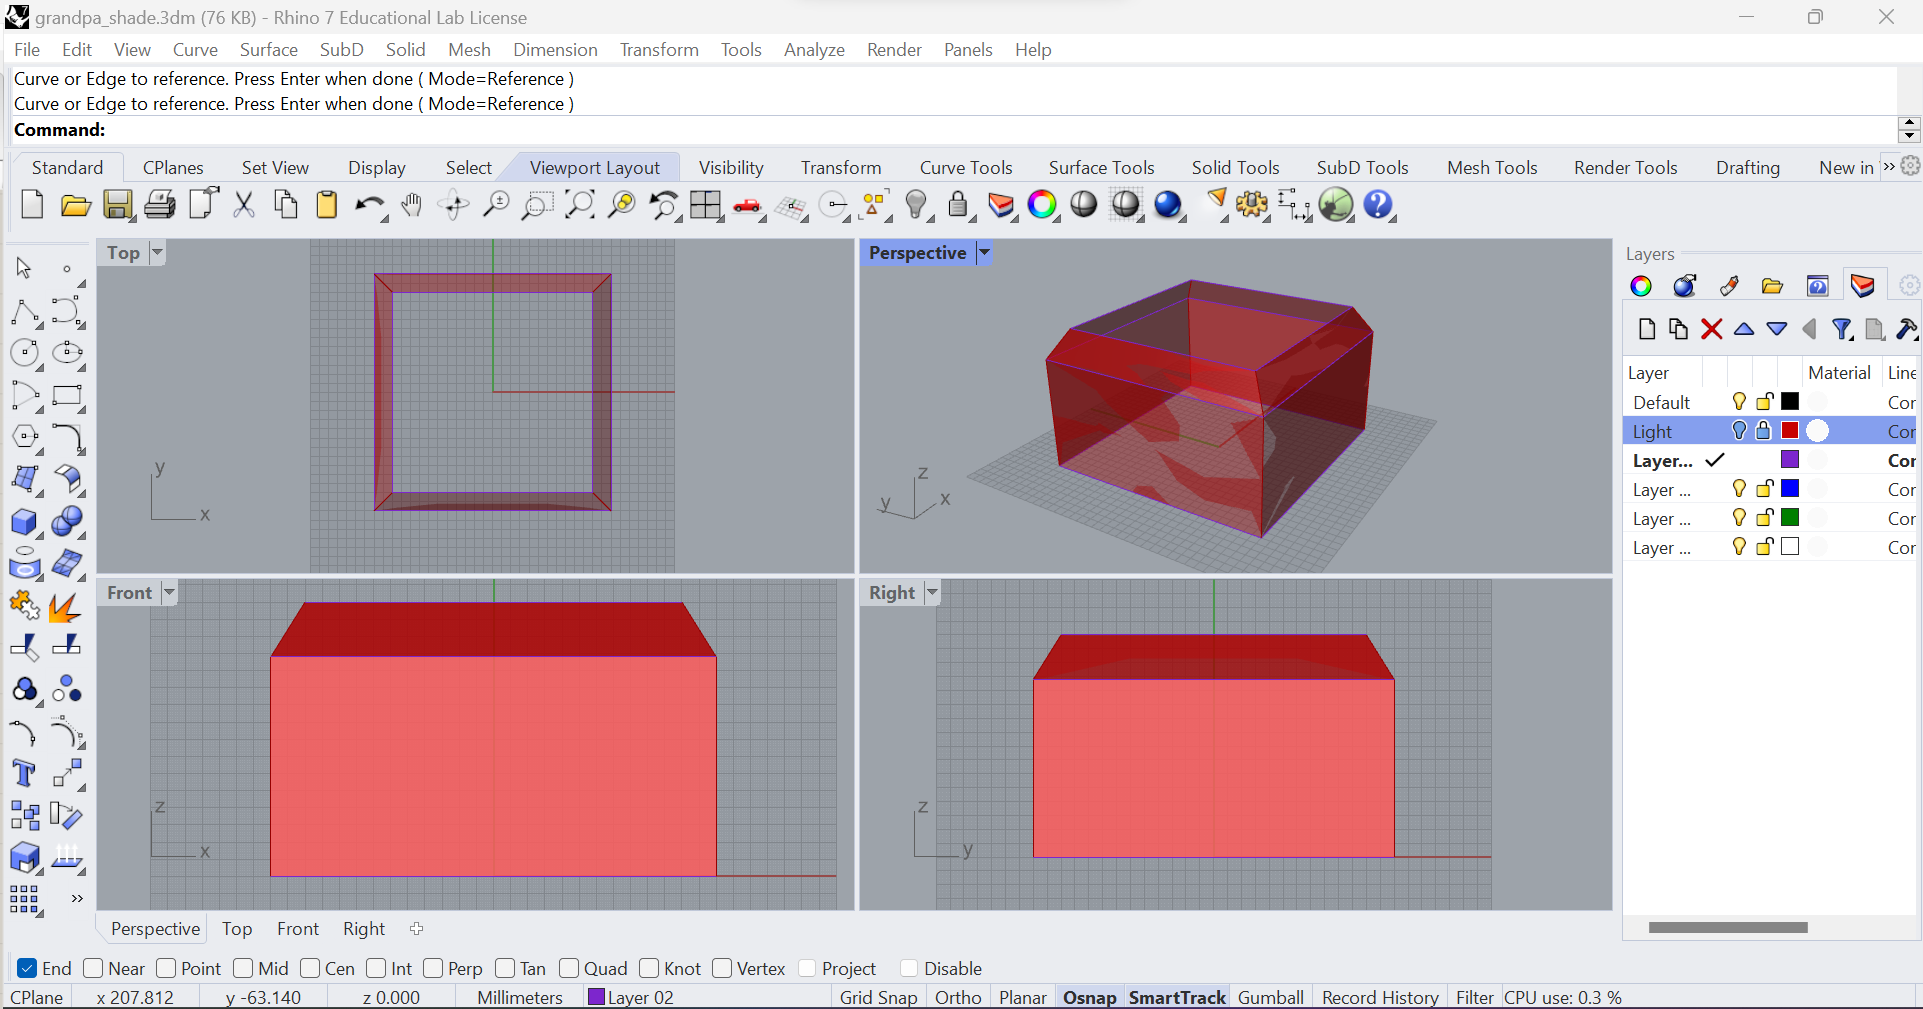The height and width of the screenshot is (1009, 1923).
Task: Open the Surface menu
Action: click(x=269, y=50)
